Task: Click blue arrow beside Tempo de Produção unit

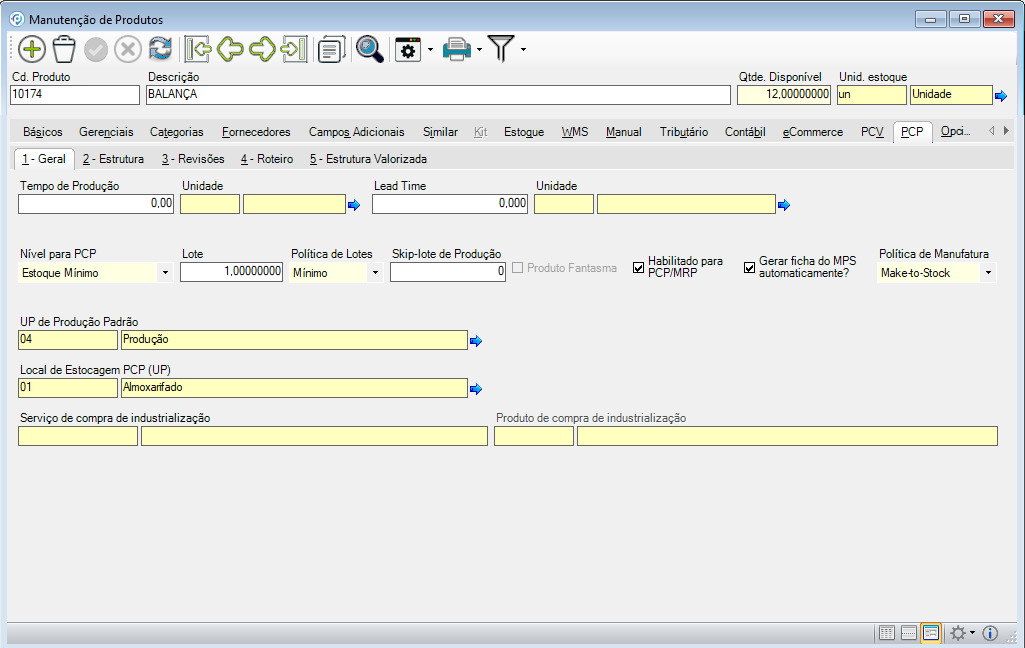Action: pos(354,205)
